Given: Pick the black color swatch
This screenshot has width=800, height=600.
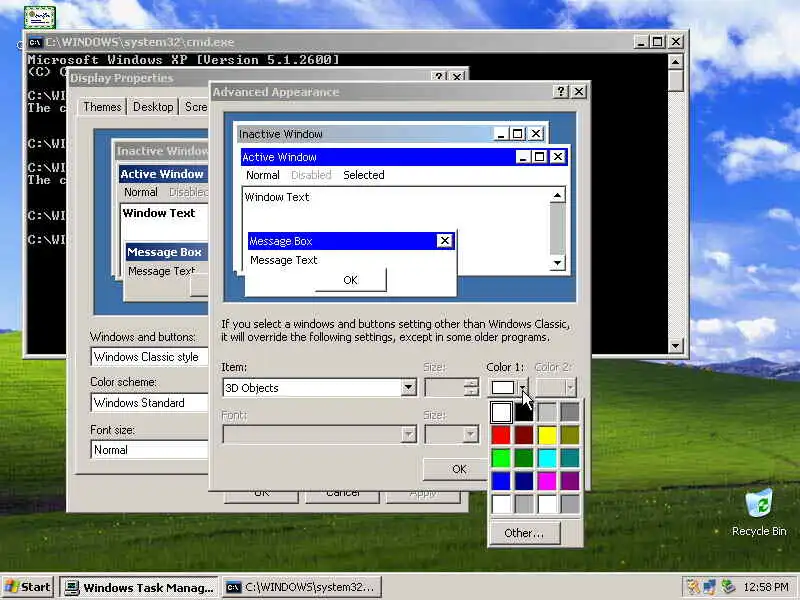Looking at the screenshot, I should pyautogui.click(x=523, y=412).
